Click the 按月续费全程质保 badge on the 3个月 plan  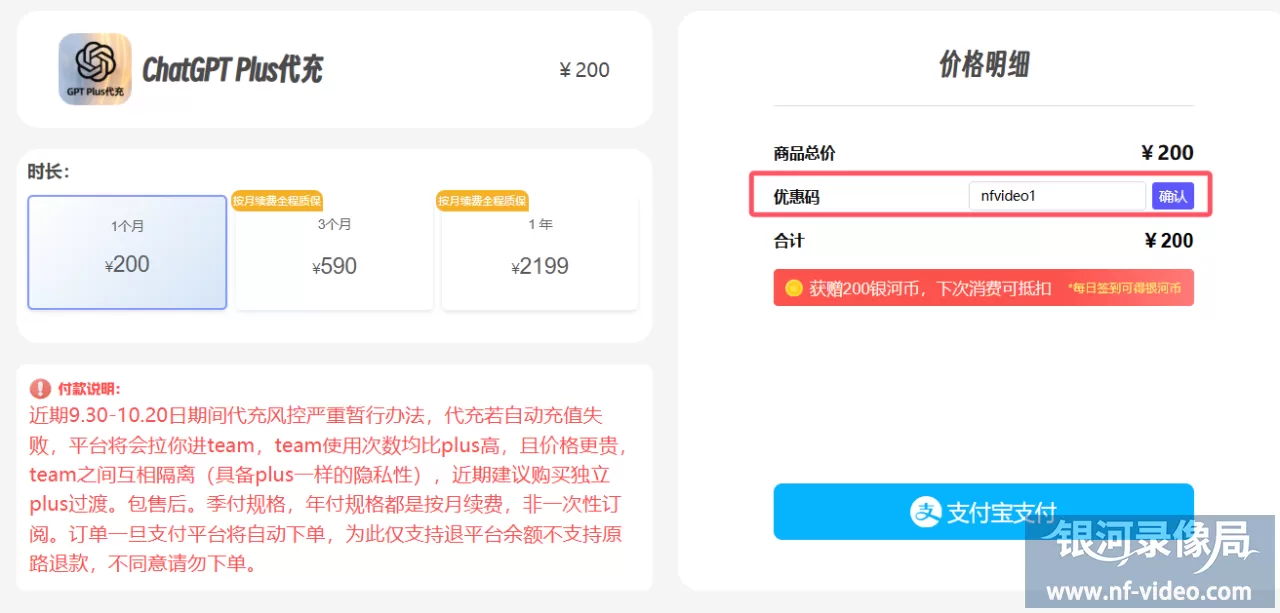[277, 200]
